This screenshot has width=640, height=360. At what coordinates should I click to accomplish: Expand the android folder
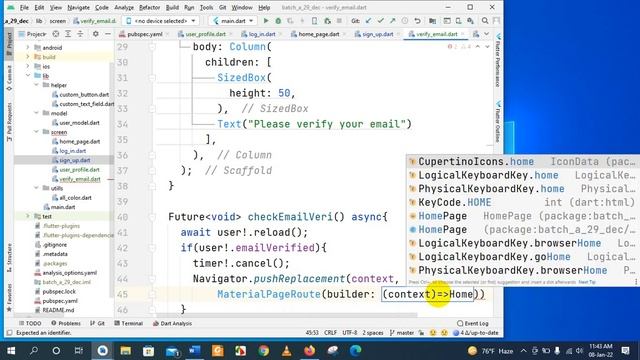(28, 47)
